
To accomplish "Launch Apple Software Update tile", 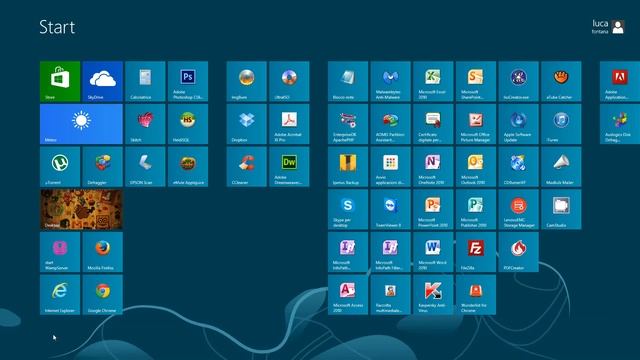I will pos(518,124).
